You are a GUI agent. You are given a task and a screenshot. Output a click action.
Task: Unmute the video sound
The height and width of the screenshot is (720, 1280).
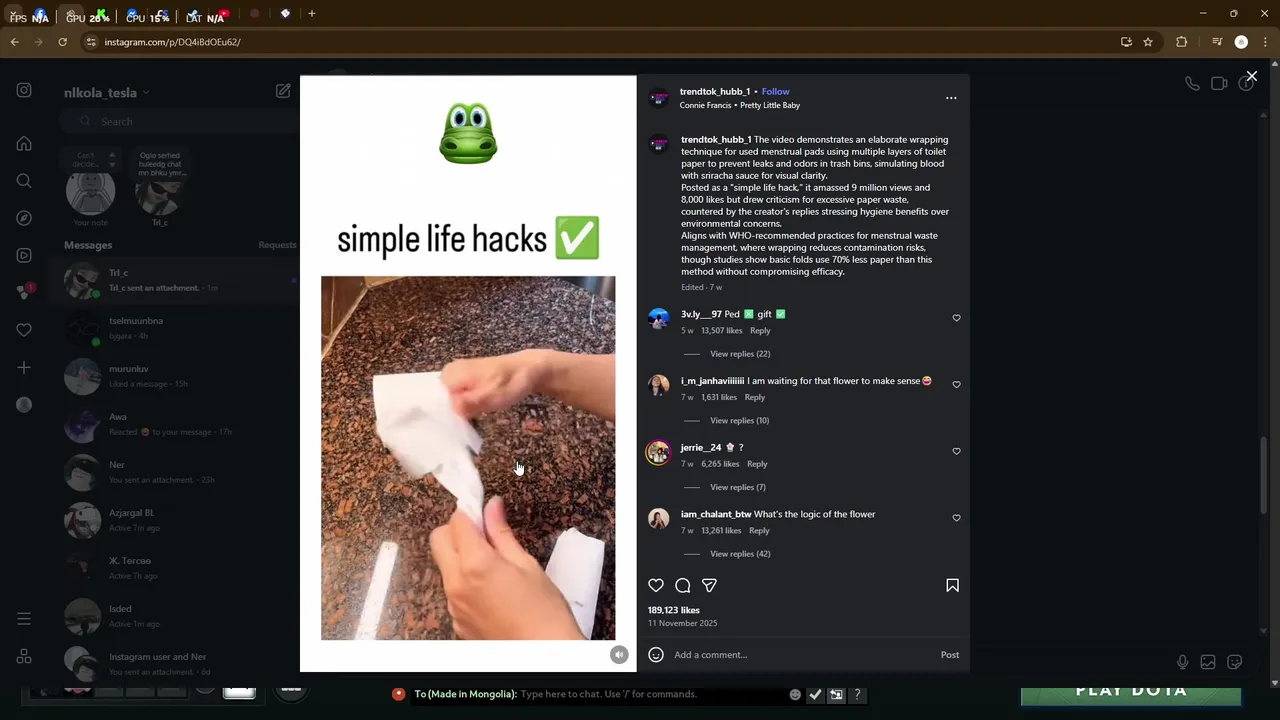[619, 655]
